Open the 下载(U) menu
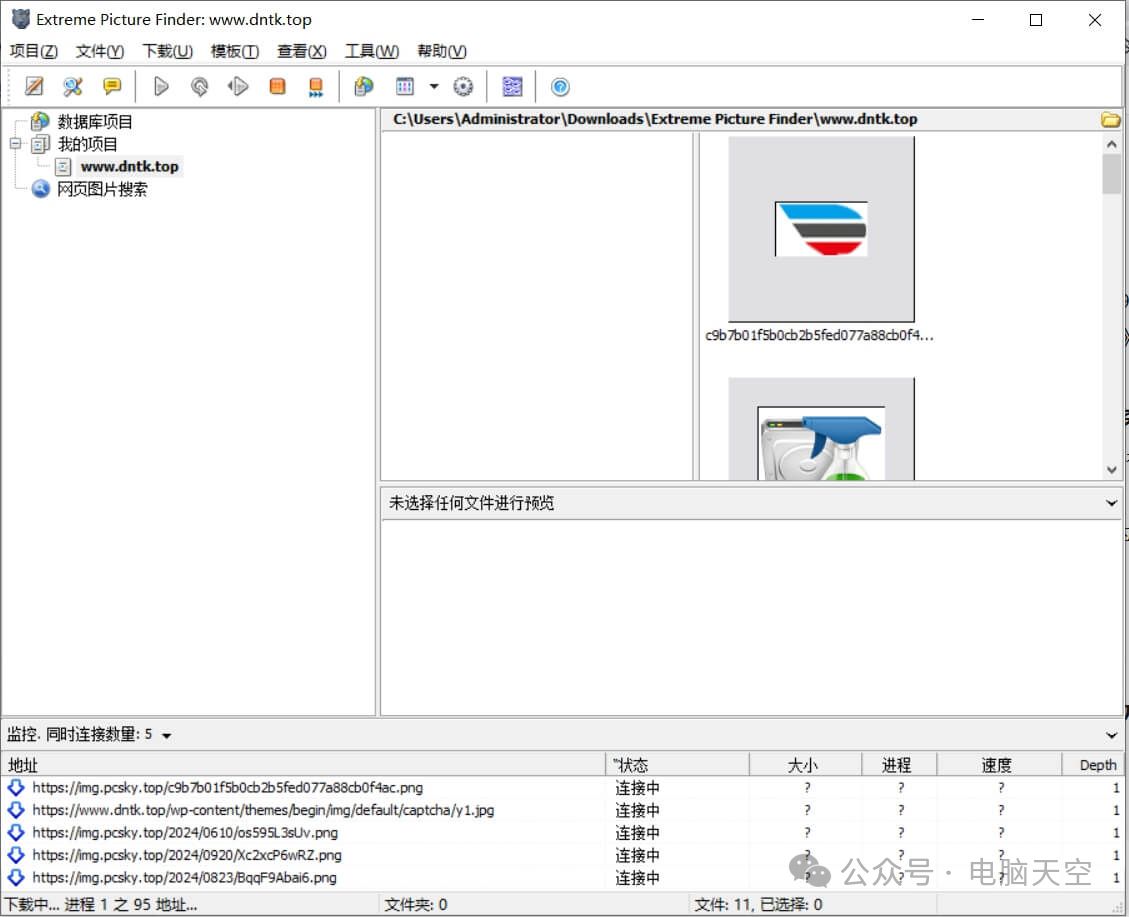 pyautogui.click(x=167, y=51)
